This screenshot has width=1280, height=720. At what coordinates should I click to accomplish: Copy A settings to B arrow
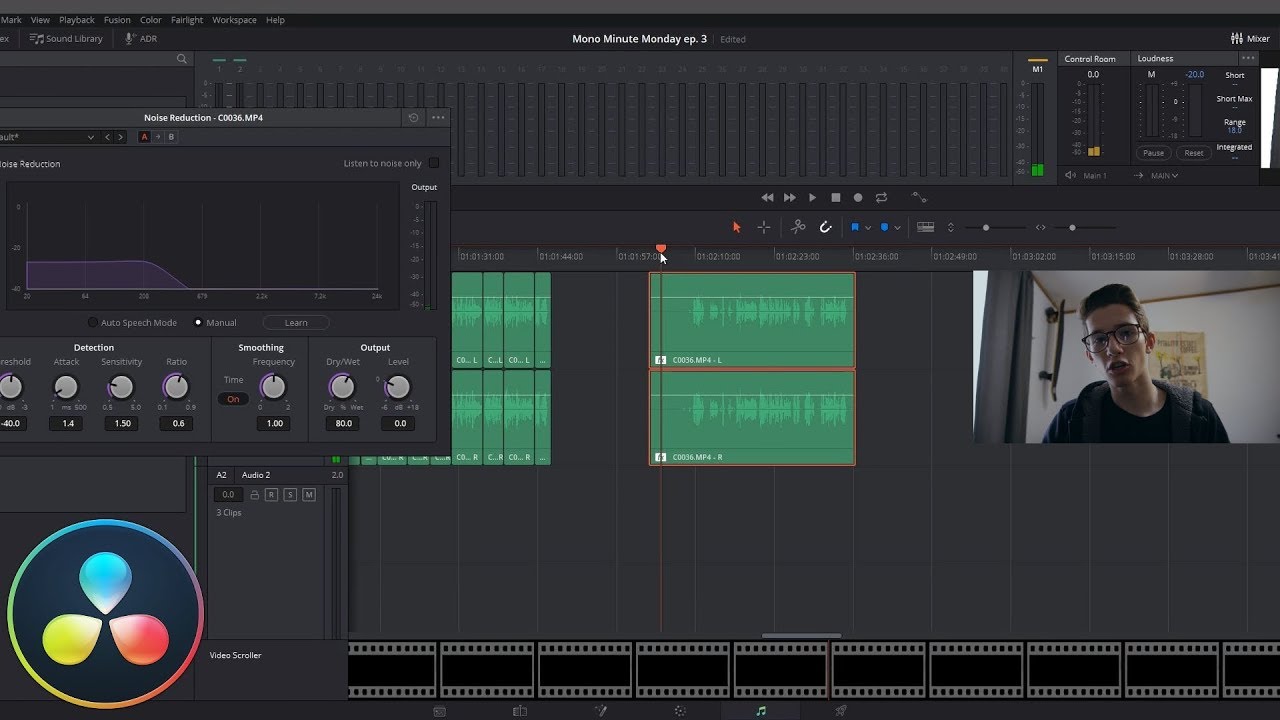pyautogui.click(x=157, y=137)
